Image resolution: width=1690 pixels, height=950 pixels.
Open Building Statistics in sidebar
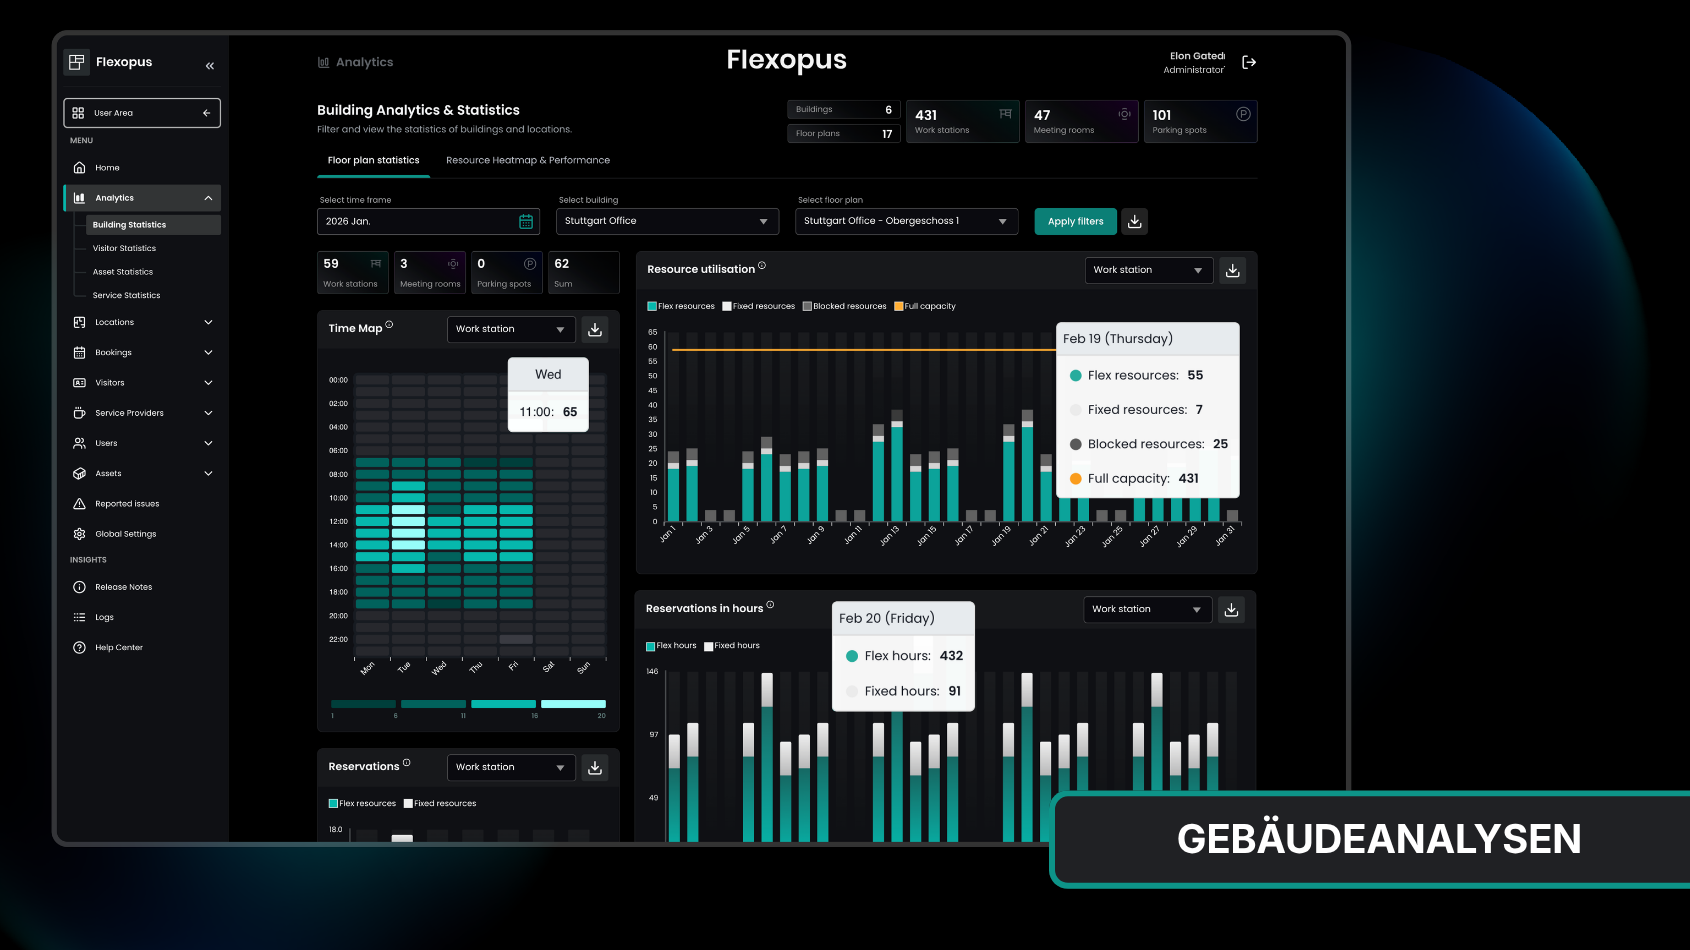[x=153, y=225]
